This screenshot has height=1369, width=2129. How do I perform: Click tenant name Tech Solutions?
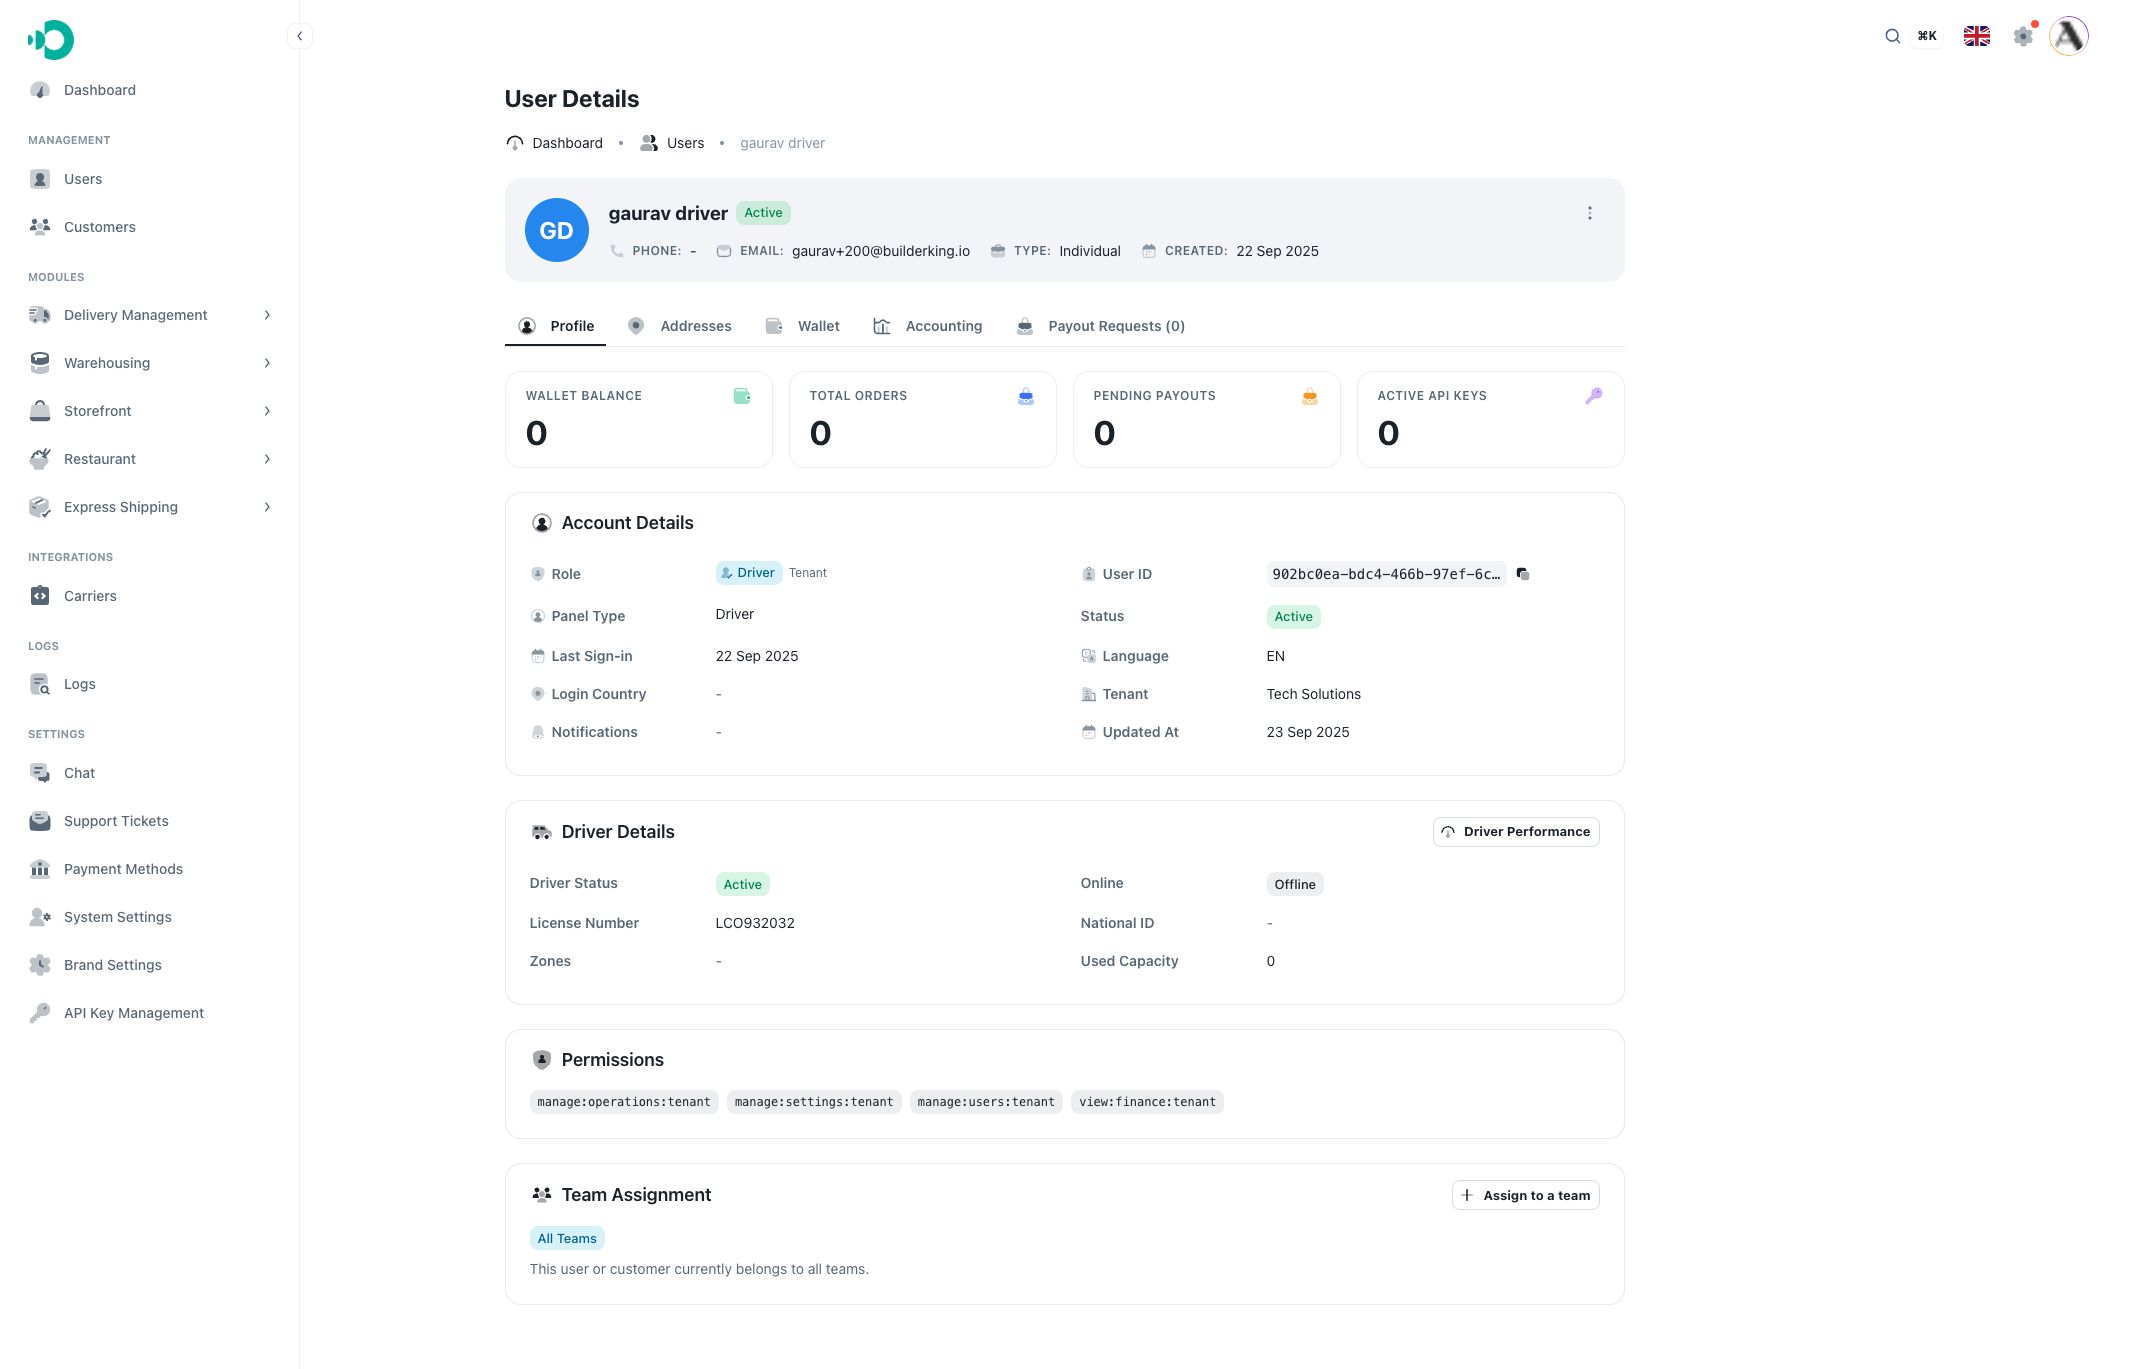point(1314,694)
